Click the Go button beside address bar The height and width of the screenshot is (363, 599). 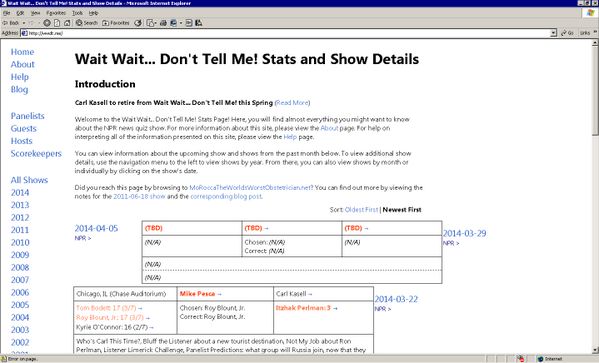[x=567, y=33]
